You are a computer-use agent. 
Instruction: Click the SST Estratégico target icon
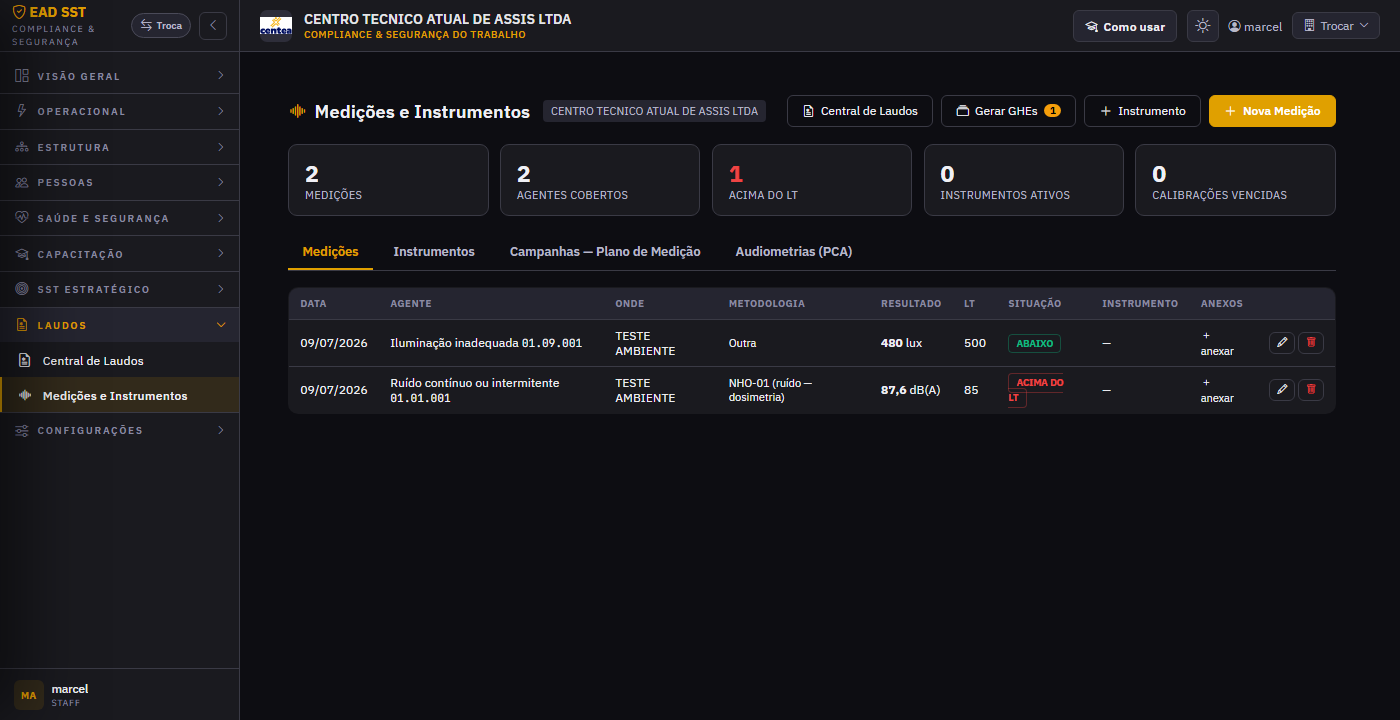coord(22,289)
